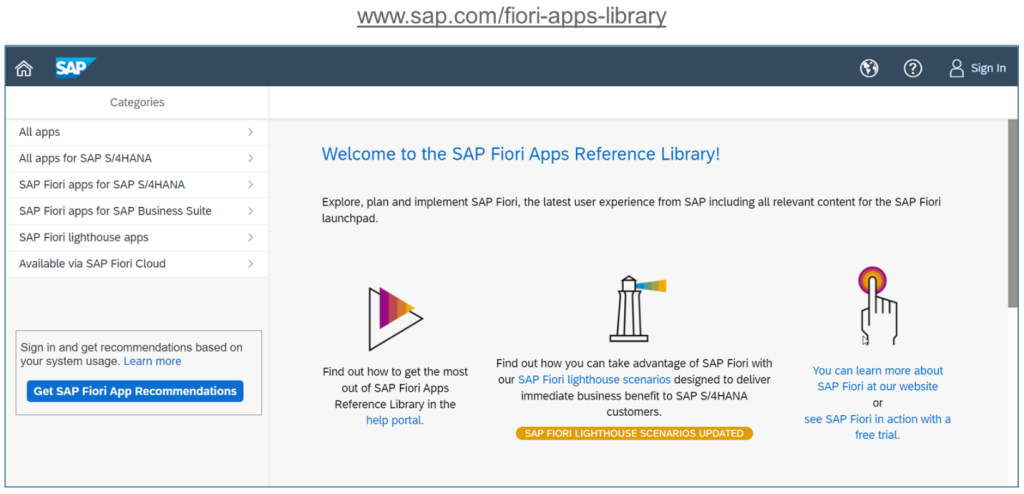Follow the help portal link
Screen dimensions: 1024x494
click(x=395, y=421)
